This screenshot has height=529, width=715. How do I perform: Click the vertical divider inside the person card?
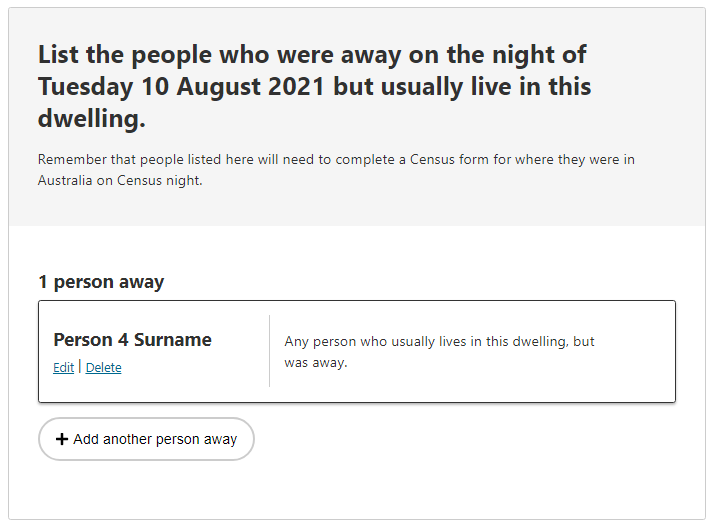(x=269, y=351)
